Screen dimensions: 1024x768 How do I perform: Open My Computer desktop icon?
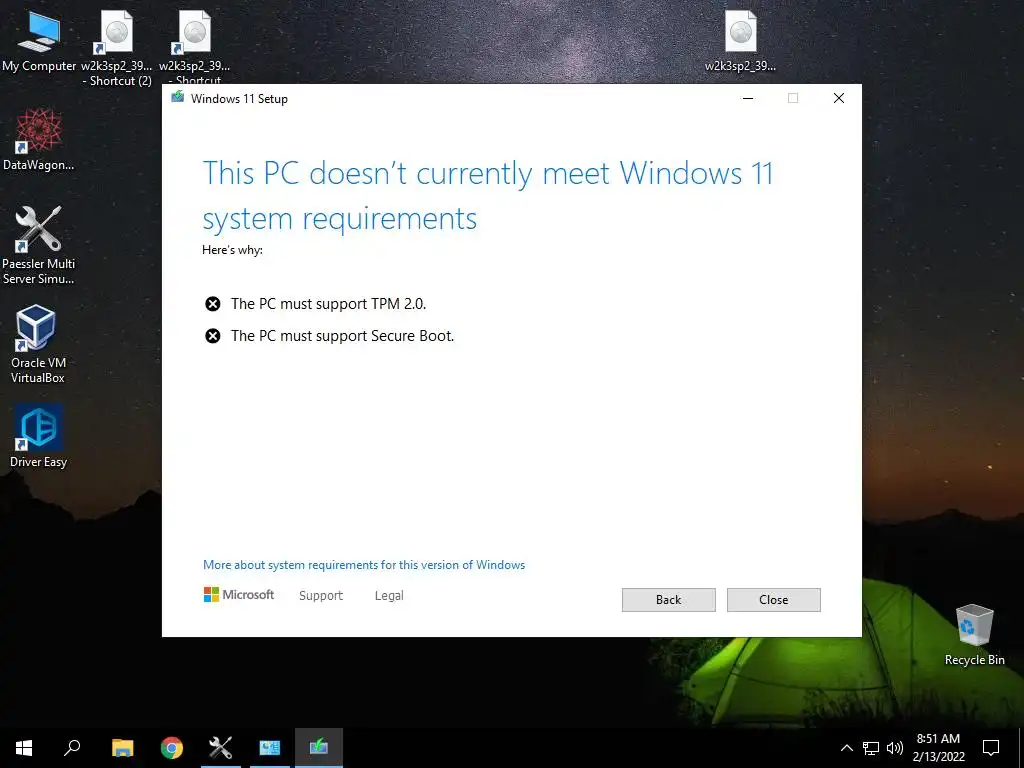tap(39, 41)
